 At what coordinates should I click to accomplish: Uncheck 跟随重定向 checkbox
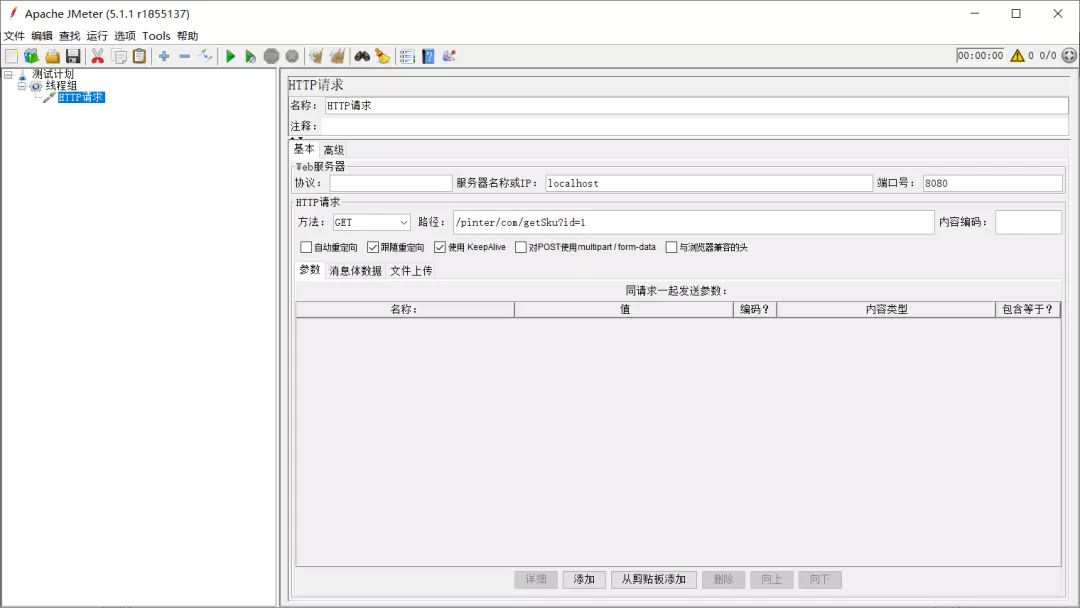tap(373, 247)
